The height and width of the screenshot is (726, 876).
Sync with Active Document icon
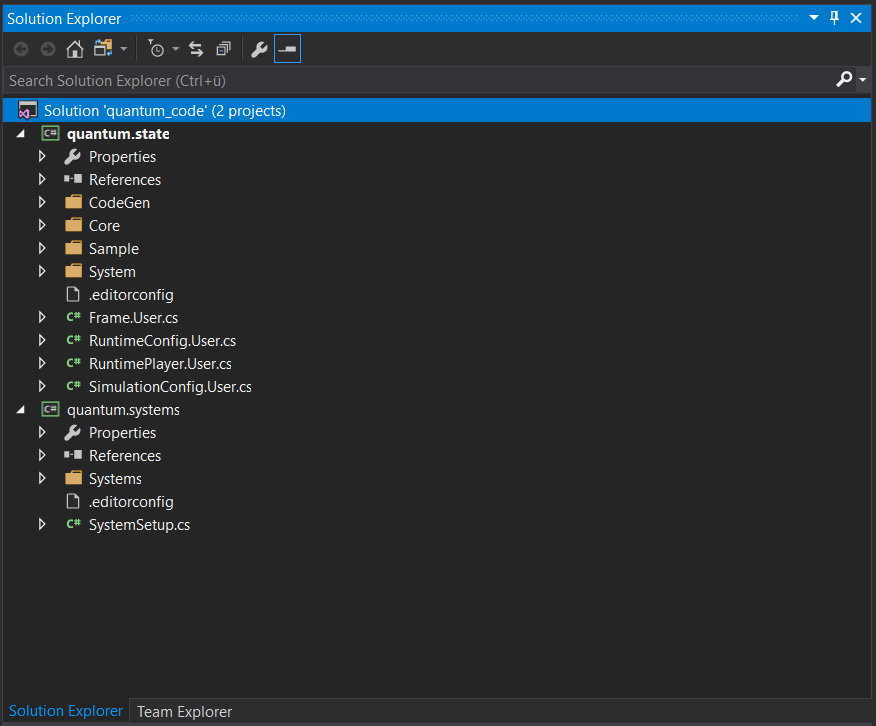pos(196,49)
